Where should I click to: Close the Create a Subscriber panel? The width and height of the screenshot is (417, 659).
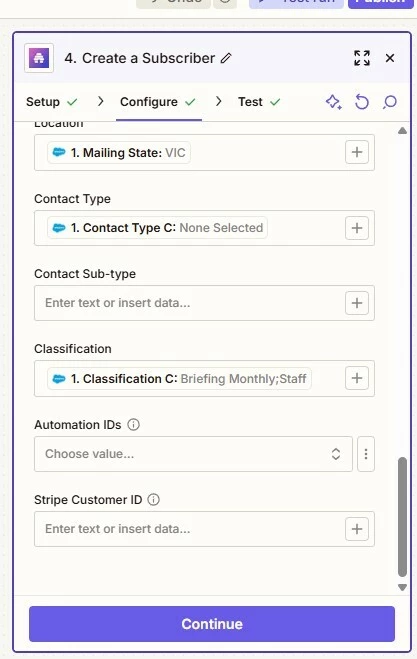[x=390, y=58]
